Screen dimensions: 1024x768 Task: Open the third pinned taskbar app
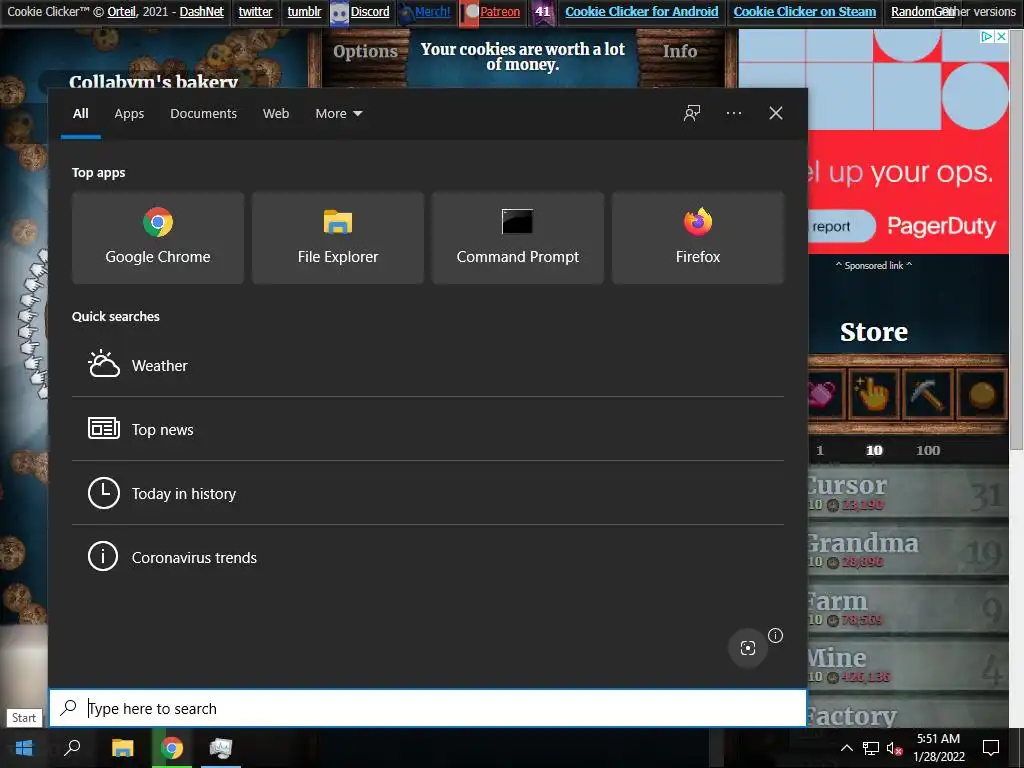tap(221, 748)
